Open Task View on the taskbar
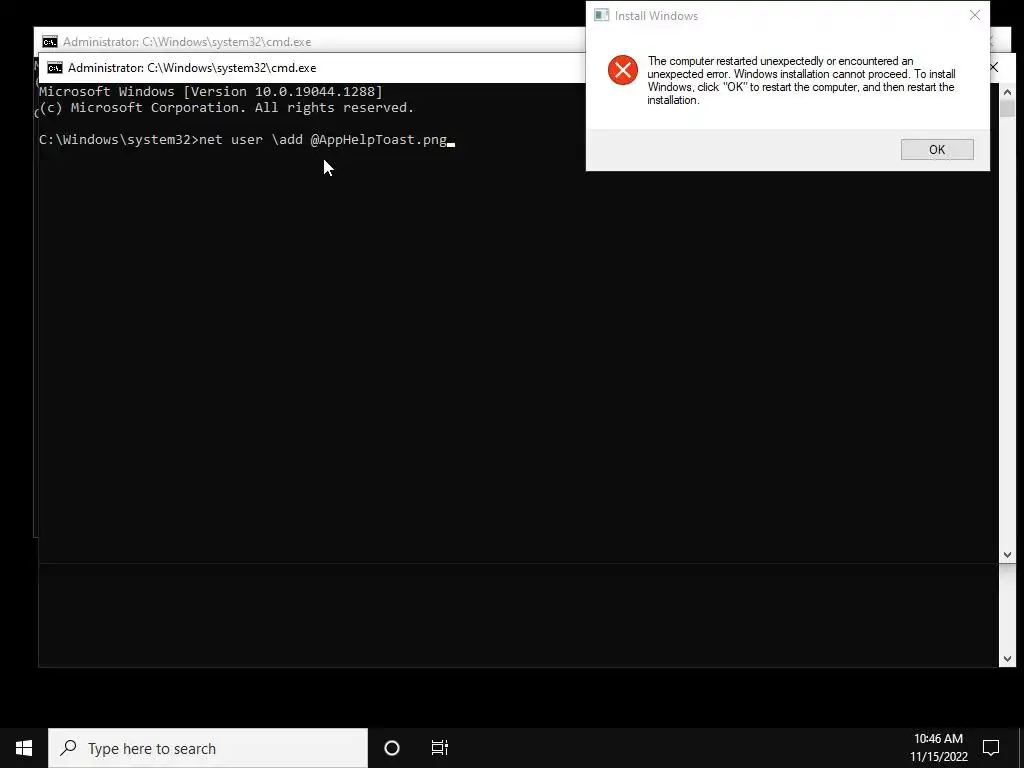Image resolution: width=1024 pixels, height=768 pixels. 440,748
